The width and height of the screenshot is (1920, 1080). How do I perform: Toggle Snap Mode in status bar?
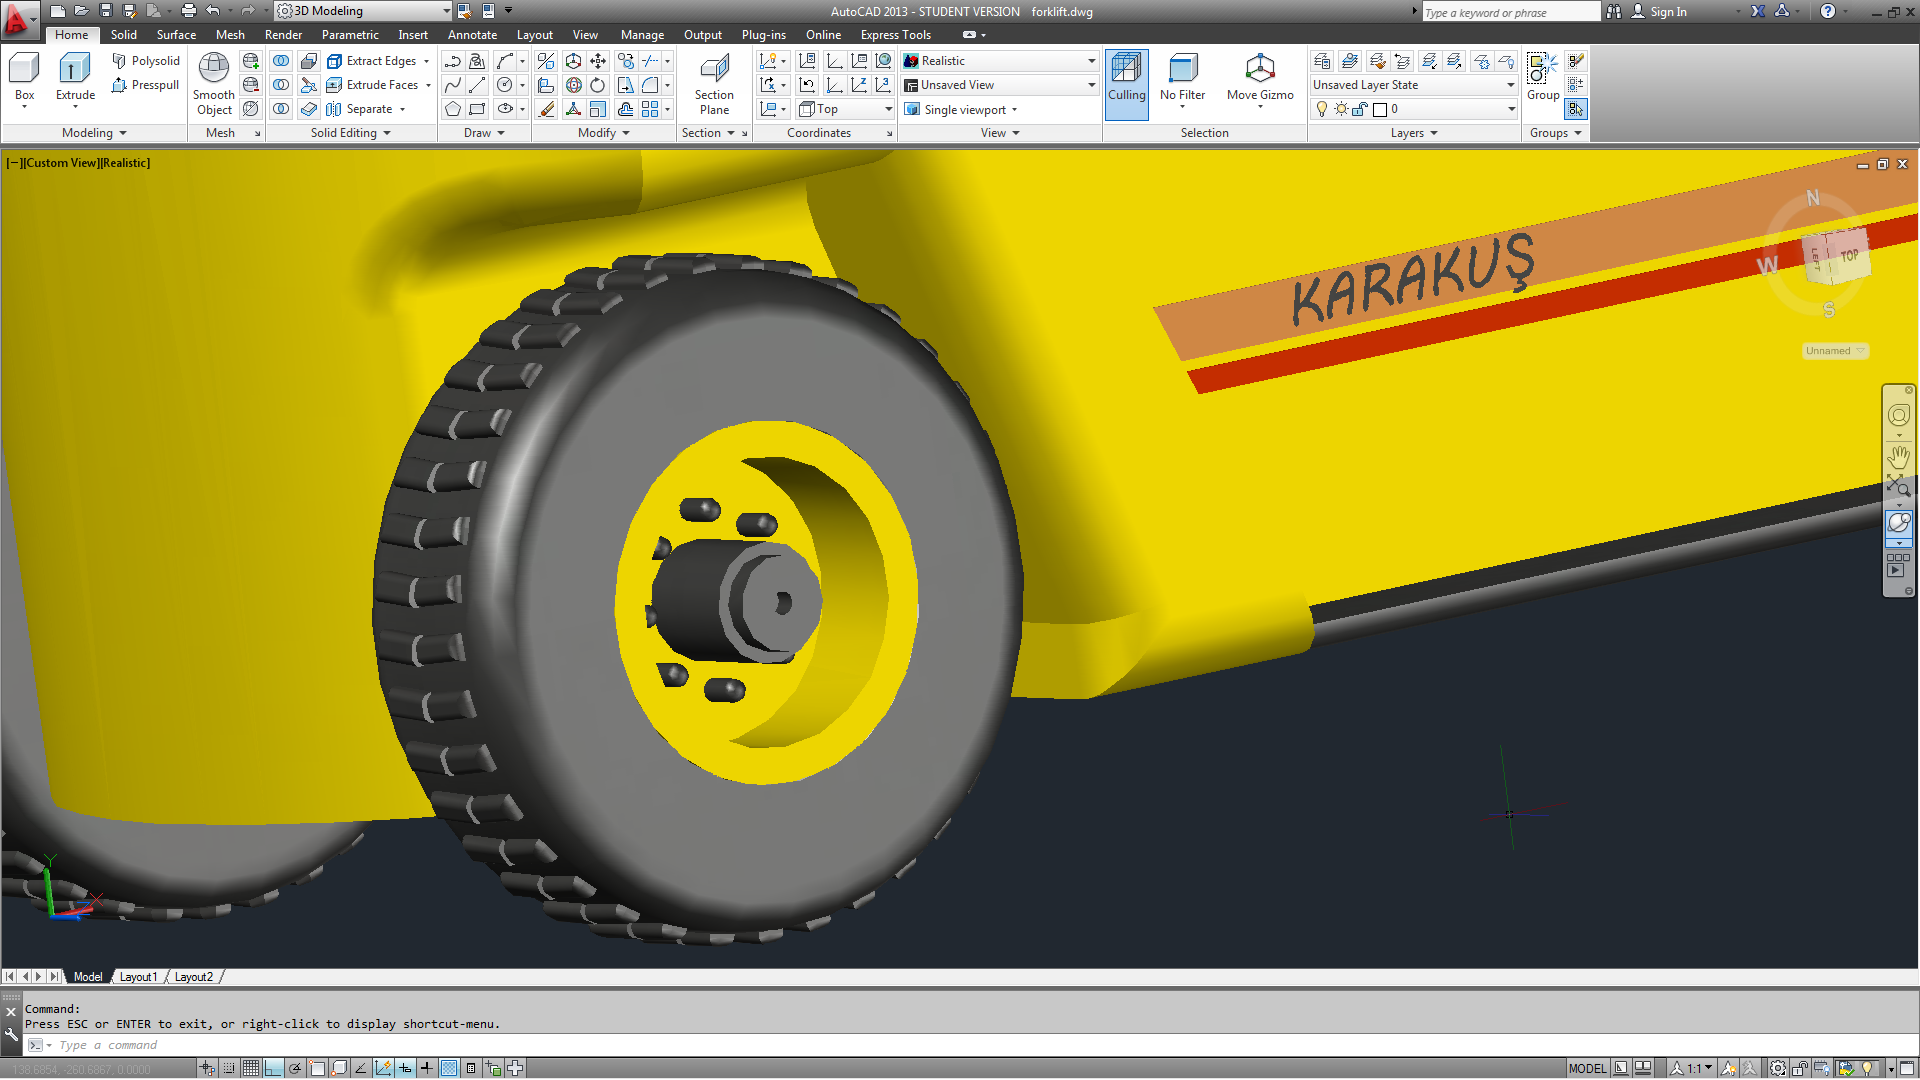[x=229, y=1068]
